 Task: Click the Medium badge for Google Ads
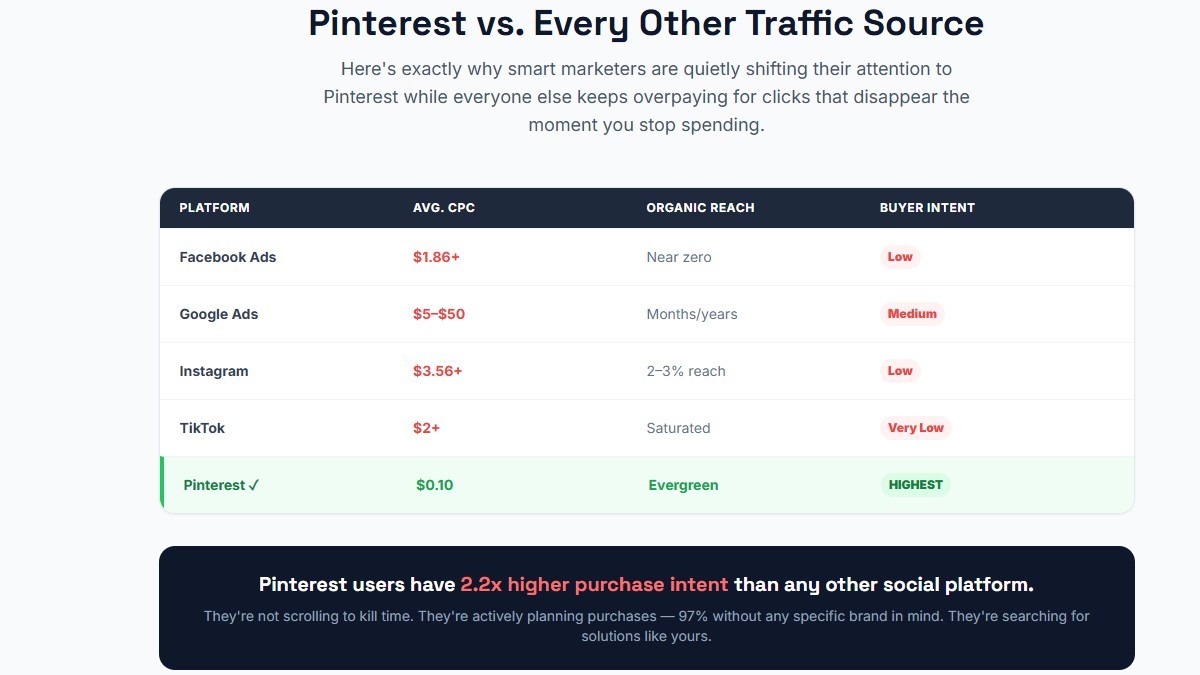(912, 314)
